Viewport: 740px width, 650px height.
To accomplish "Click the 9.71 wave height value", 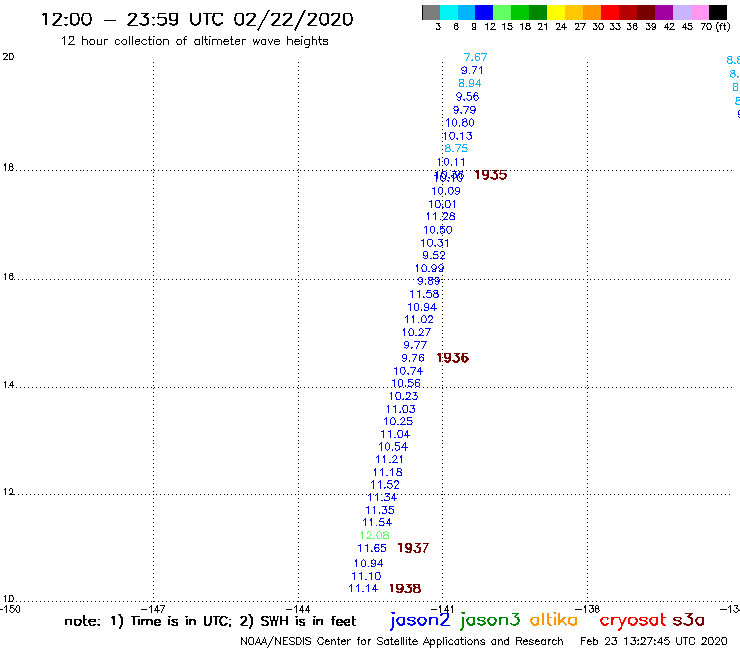I will pos(472,70).
